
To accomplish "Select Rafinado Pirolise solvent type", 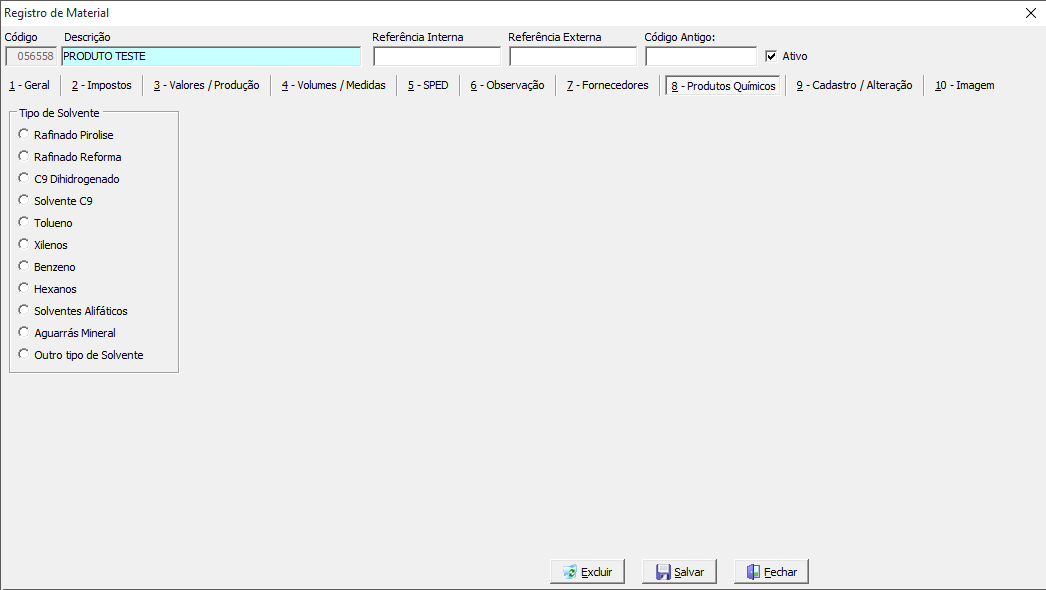I will (24, 134).
